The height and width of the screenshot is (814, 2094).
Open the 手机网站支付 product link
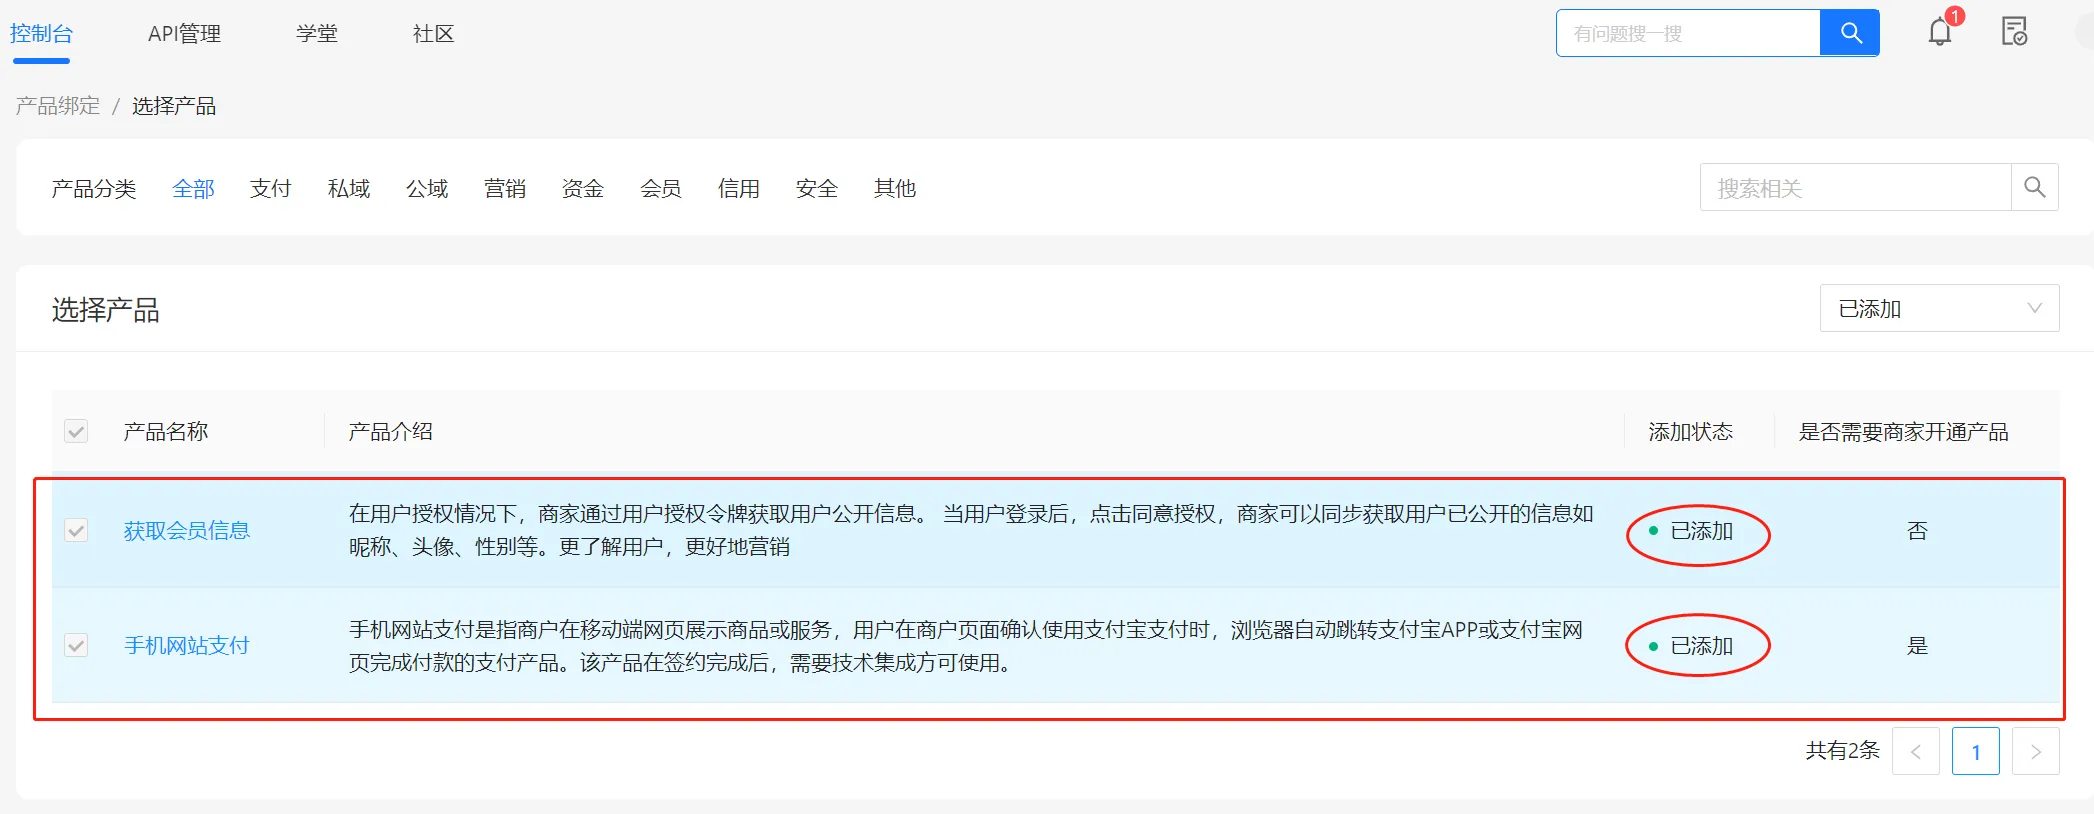click(186, 646)
